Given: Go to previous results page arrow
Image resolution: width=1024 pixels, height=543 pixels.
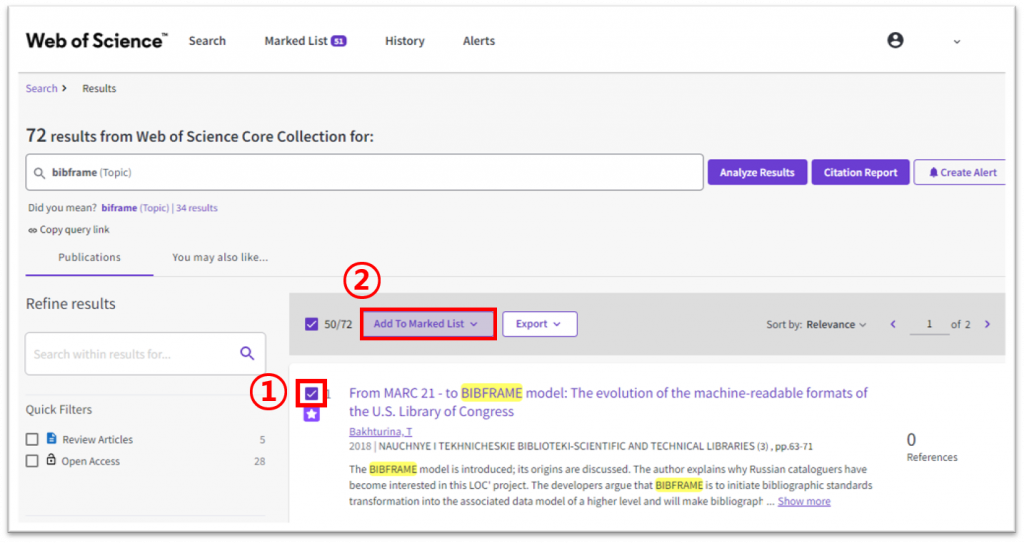Looking at the screenshot, I should (893, 324).
